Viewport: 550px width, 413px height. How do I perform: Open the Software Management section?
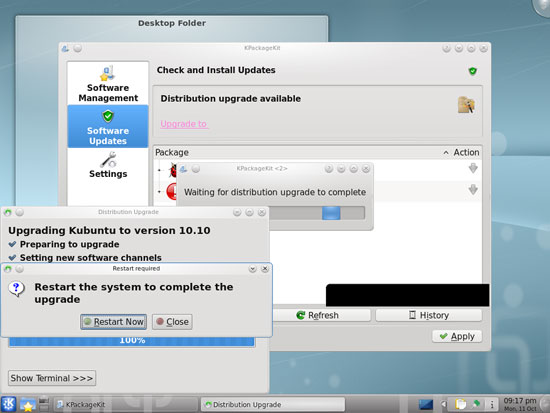tap(108, 84)
